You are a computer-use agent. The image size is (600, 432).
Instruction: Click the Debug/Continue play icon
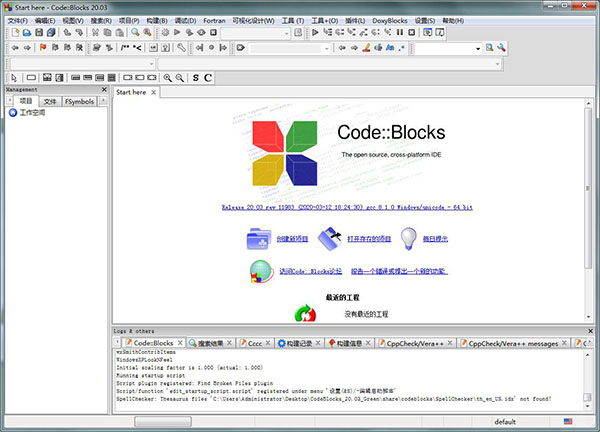pos(315,33)
